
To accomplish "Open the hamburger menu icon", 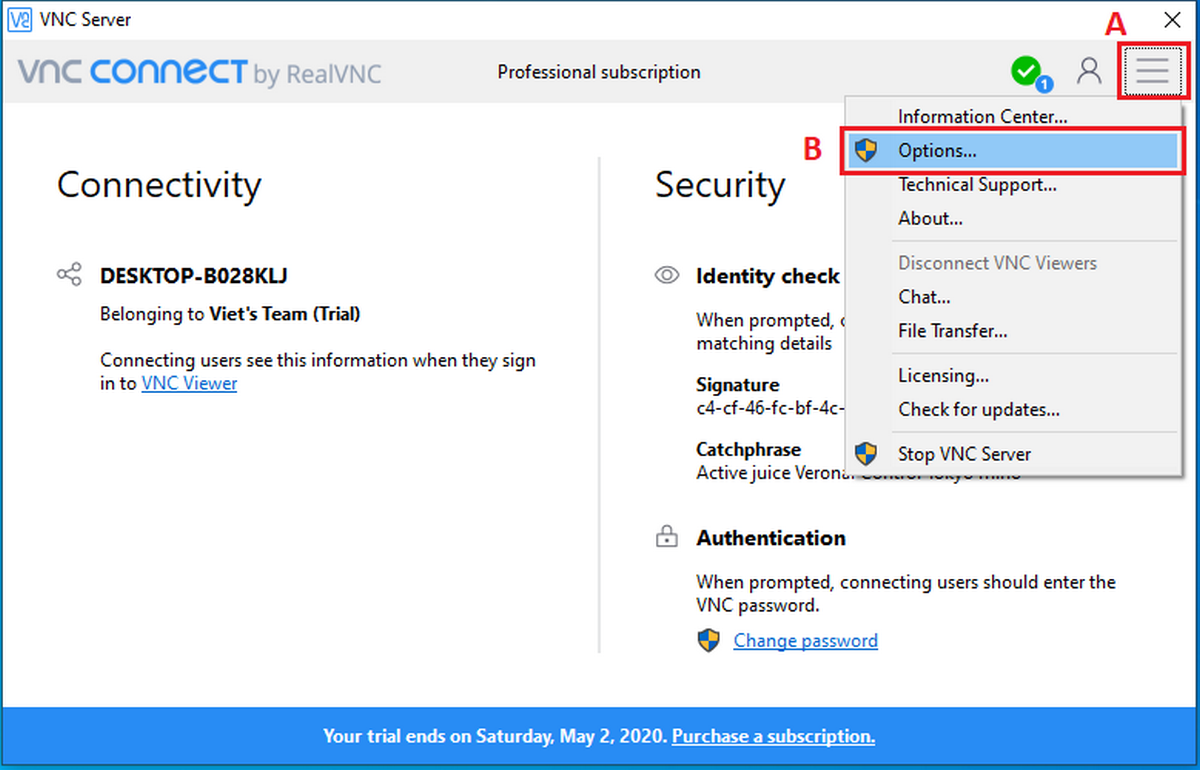I will click(x=1152, y=70).
